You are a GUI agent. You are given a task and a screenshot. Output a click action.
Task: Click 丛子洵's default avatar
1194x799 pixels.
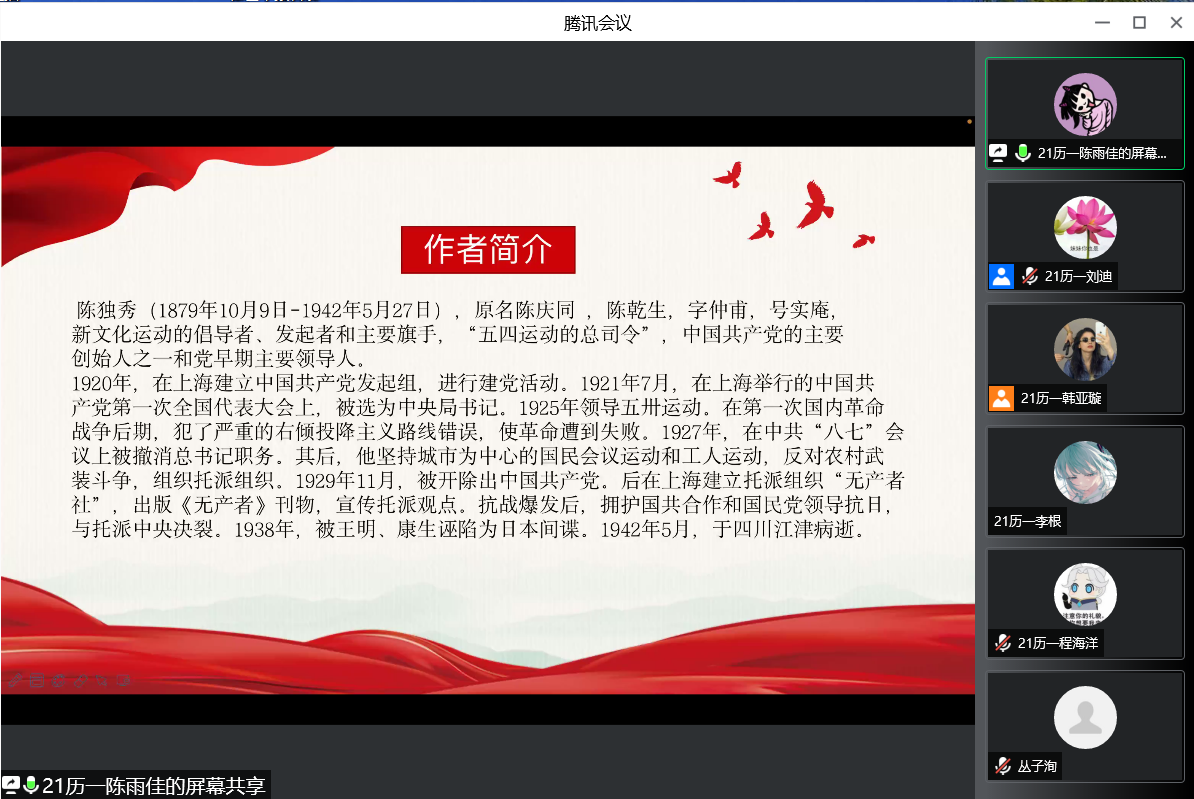coord(1085,717)
